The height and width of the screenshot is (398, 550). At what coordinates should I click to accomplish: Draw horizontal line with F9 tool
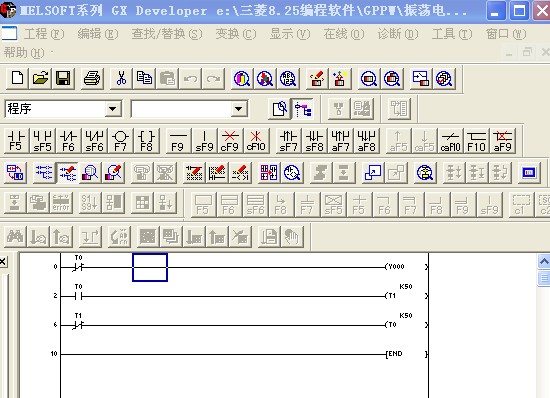tap(178, 141)
